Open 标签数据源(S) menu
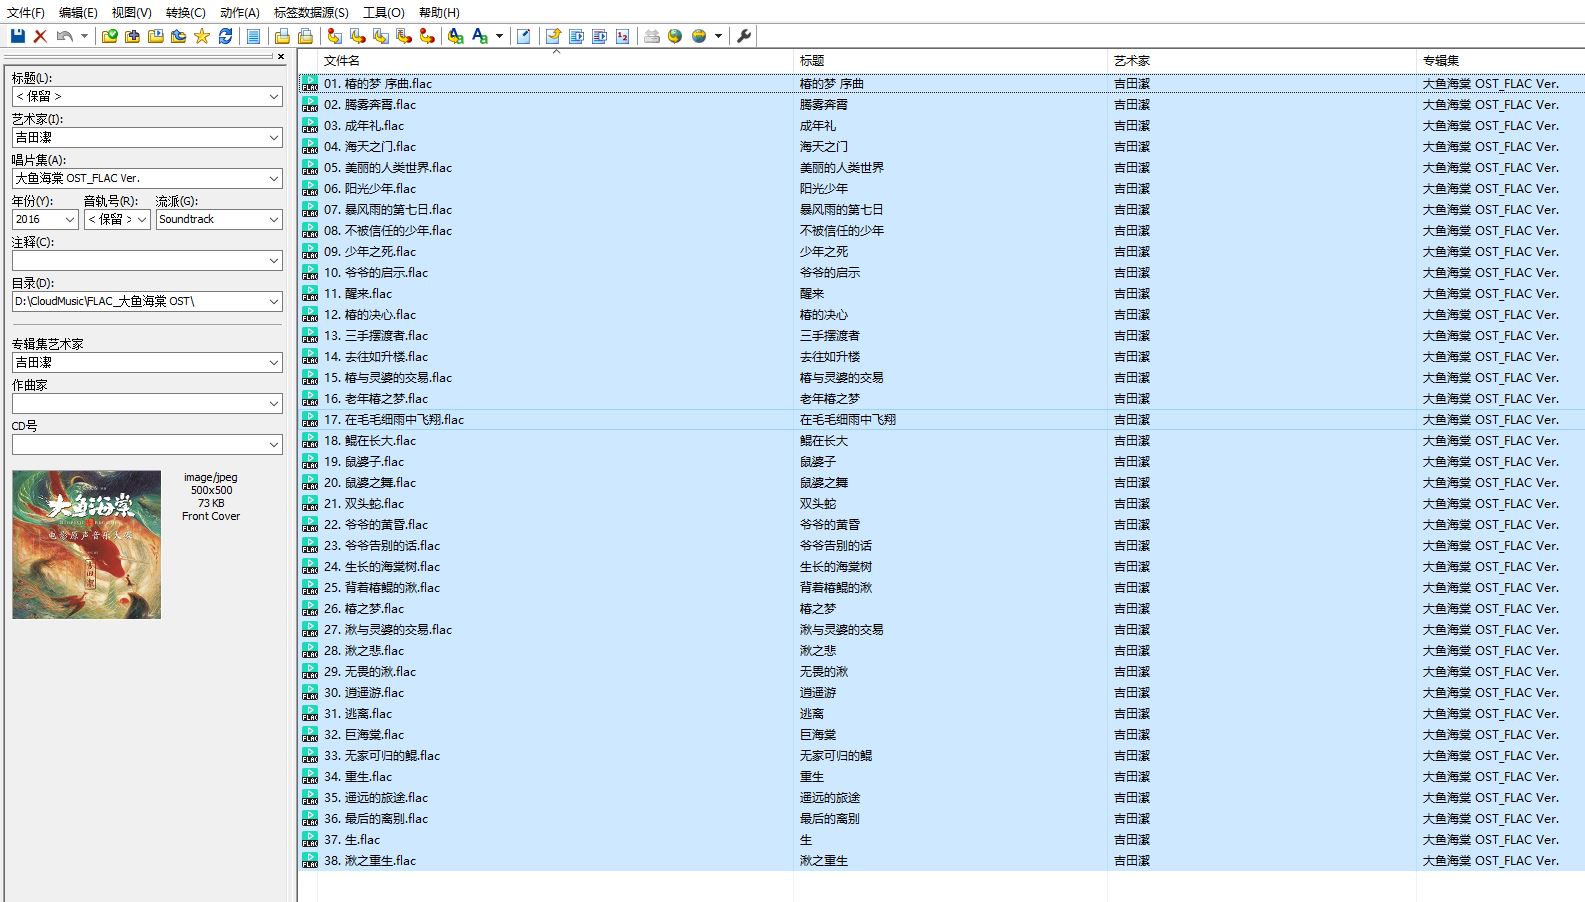 pos(311,12)
